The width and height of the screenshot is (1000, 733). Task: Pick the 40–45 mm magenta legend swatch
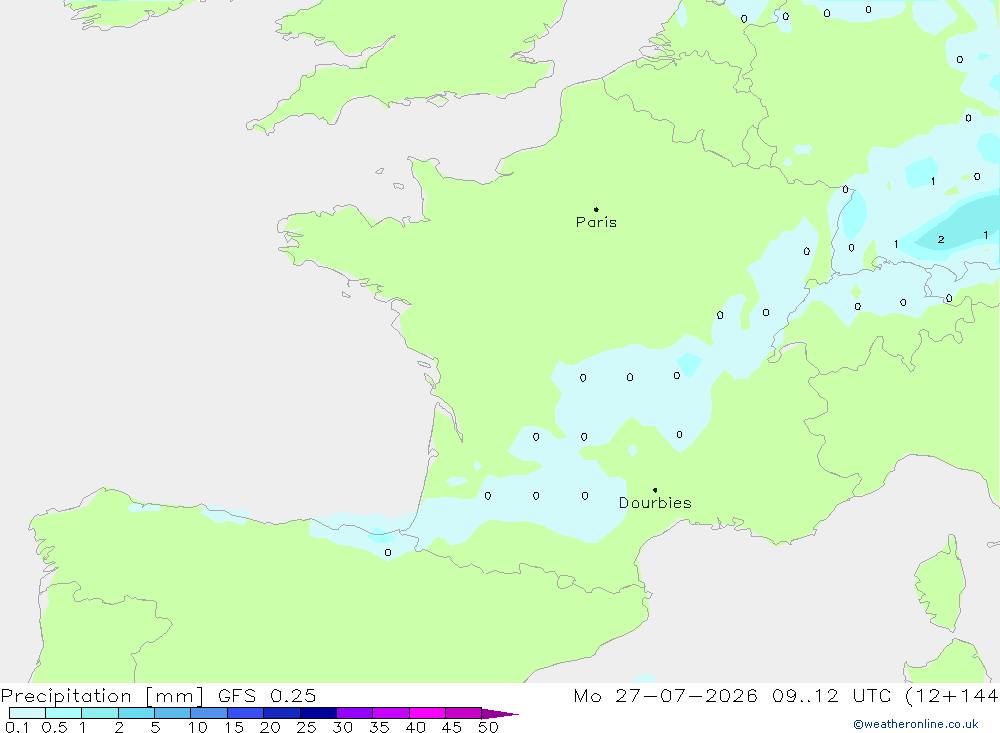[x=427, y=713]
